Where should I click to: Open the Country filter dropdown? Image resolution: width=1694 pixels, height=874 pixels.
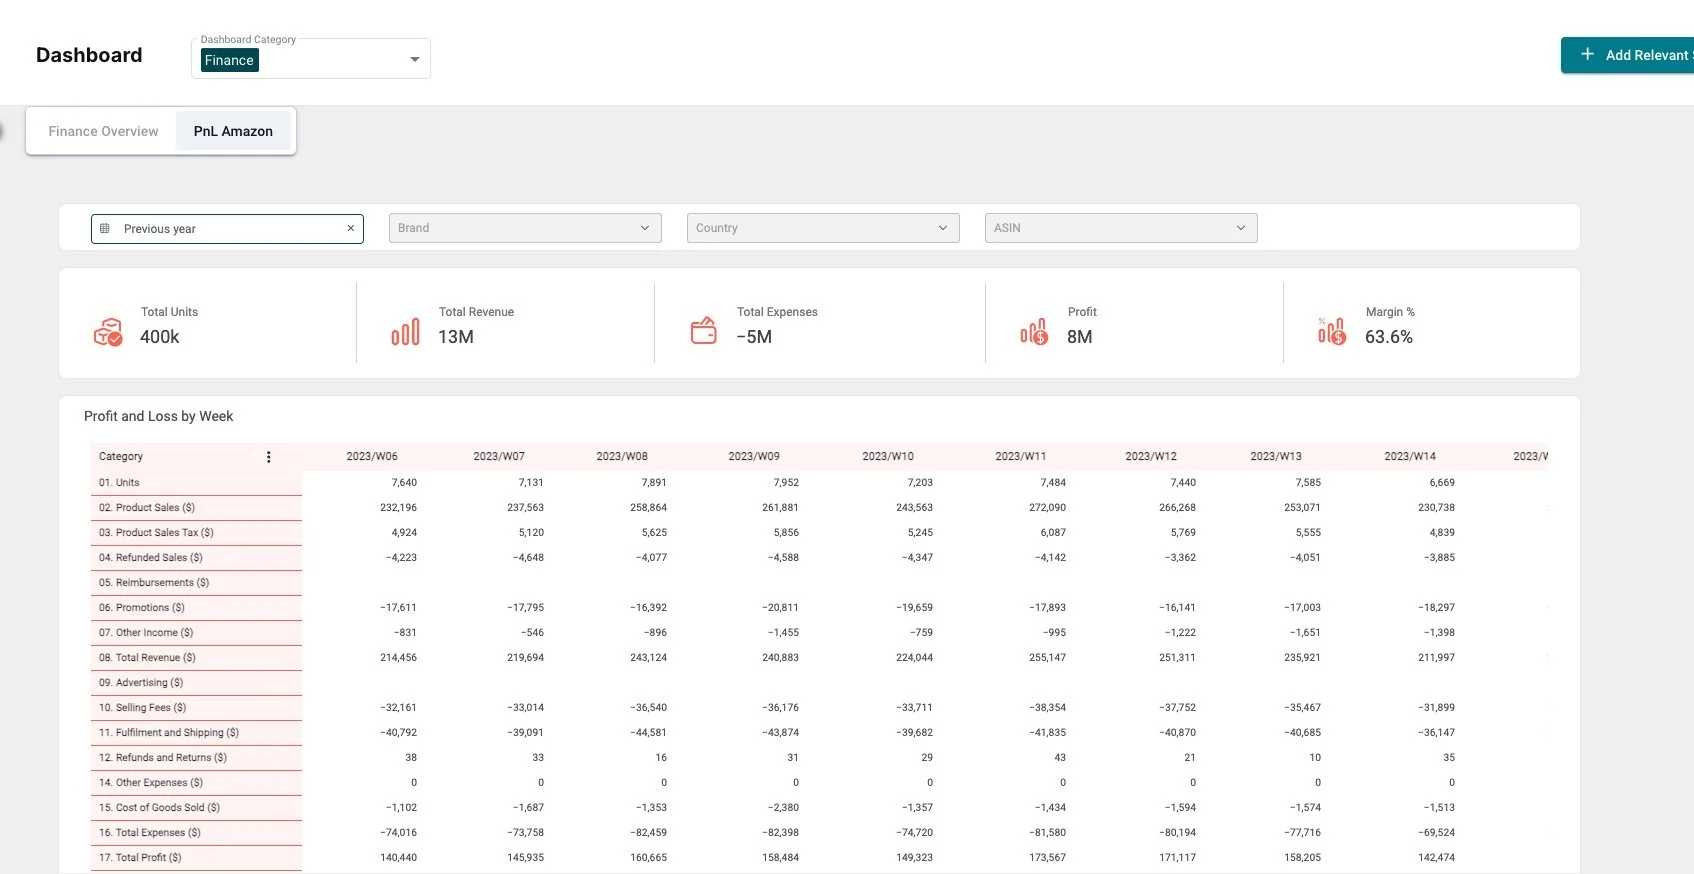click(x=823, y=228)
